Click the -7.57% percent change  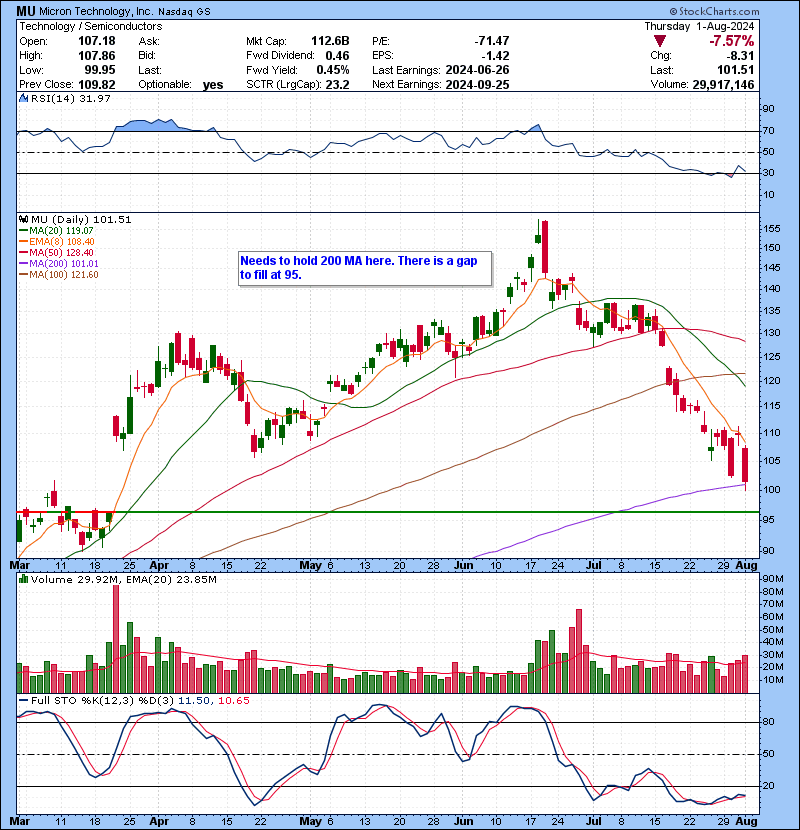click(732, 41)
